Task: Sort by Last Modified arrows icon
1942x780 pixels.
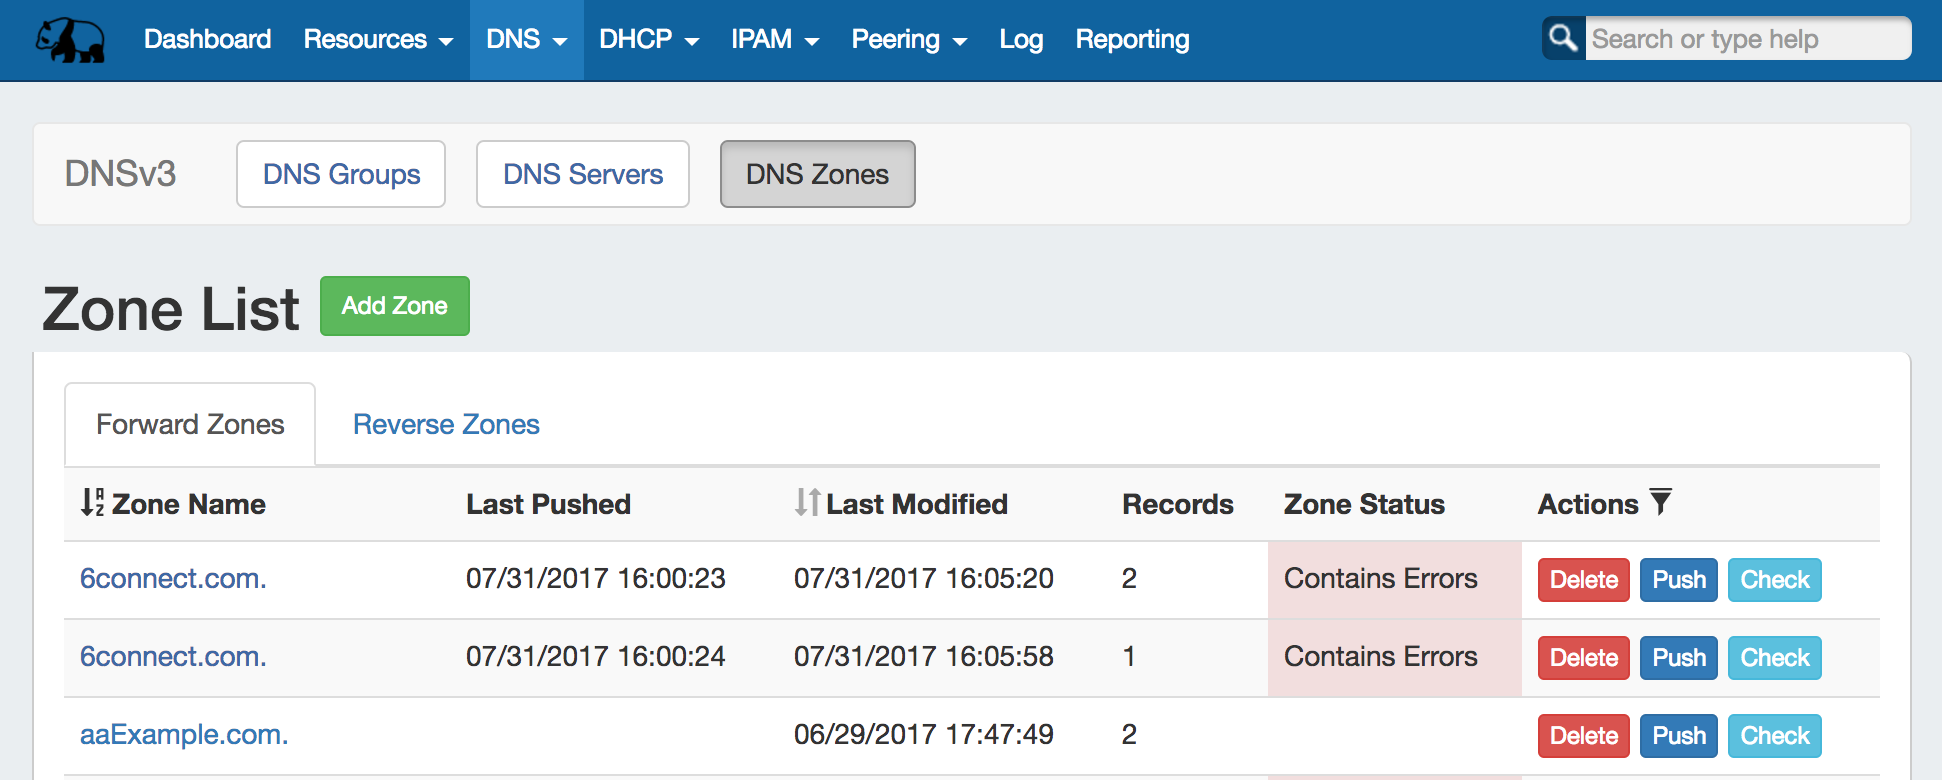Action: (x=807, y=502)
